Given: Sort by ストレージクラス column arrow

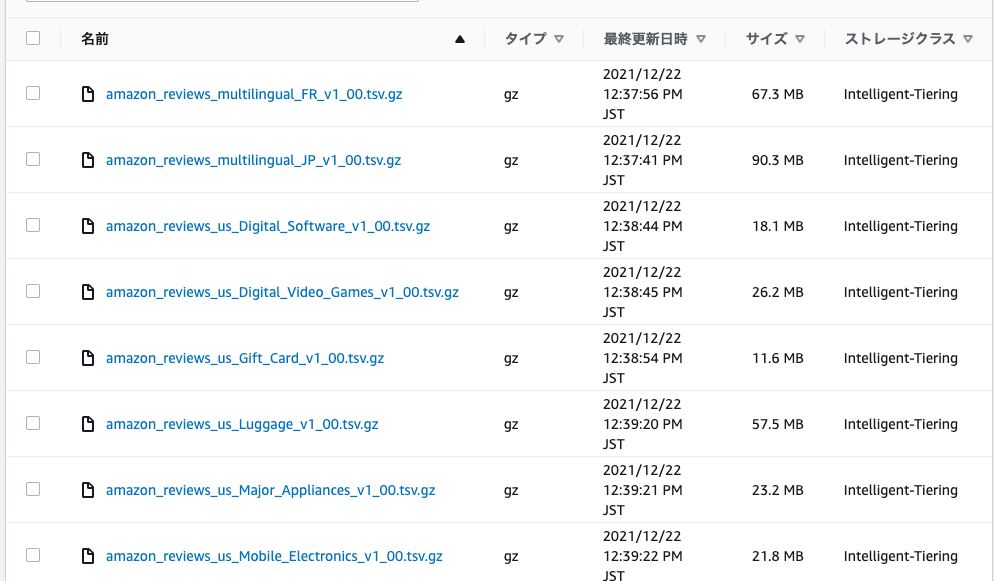Looking at the screenshot, I should click(x=968, y=39).
